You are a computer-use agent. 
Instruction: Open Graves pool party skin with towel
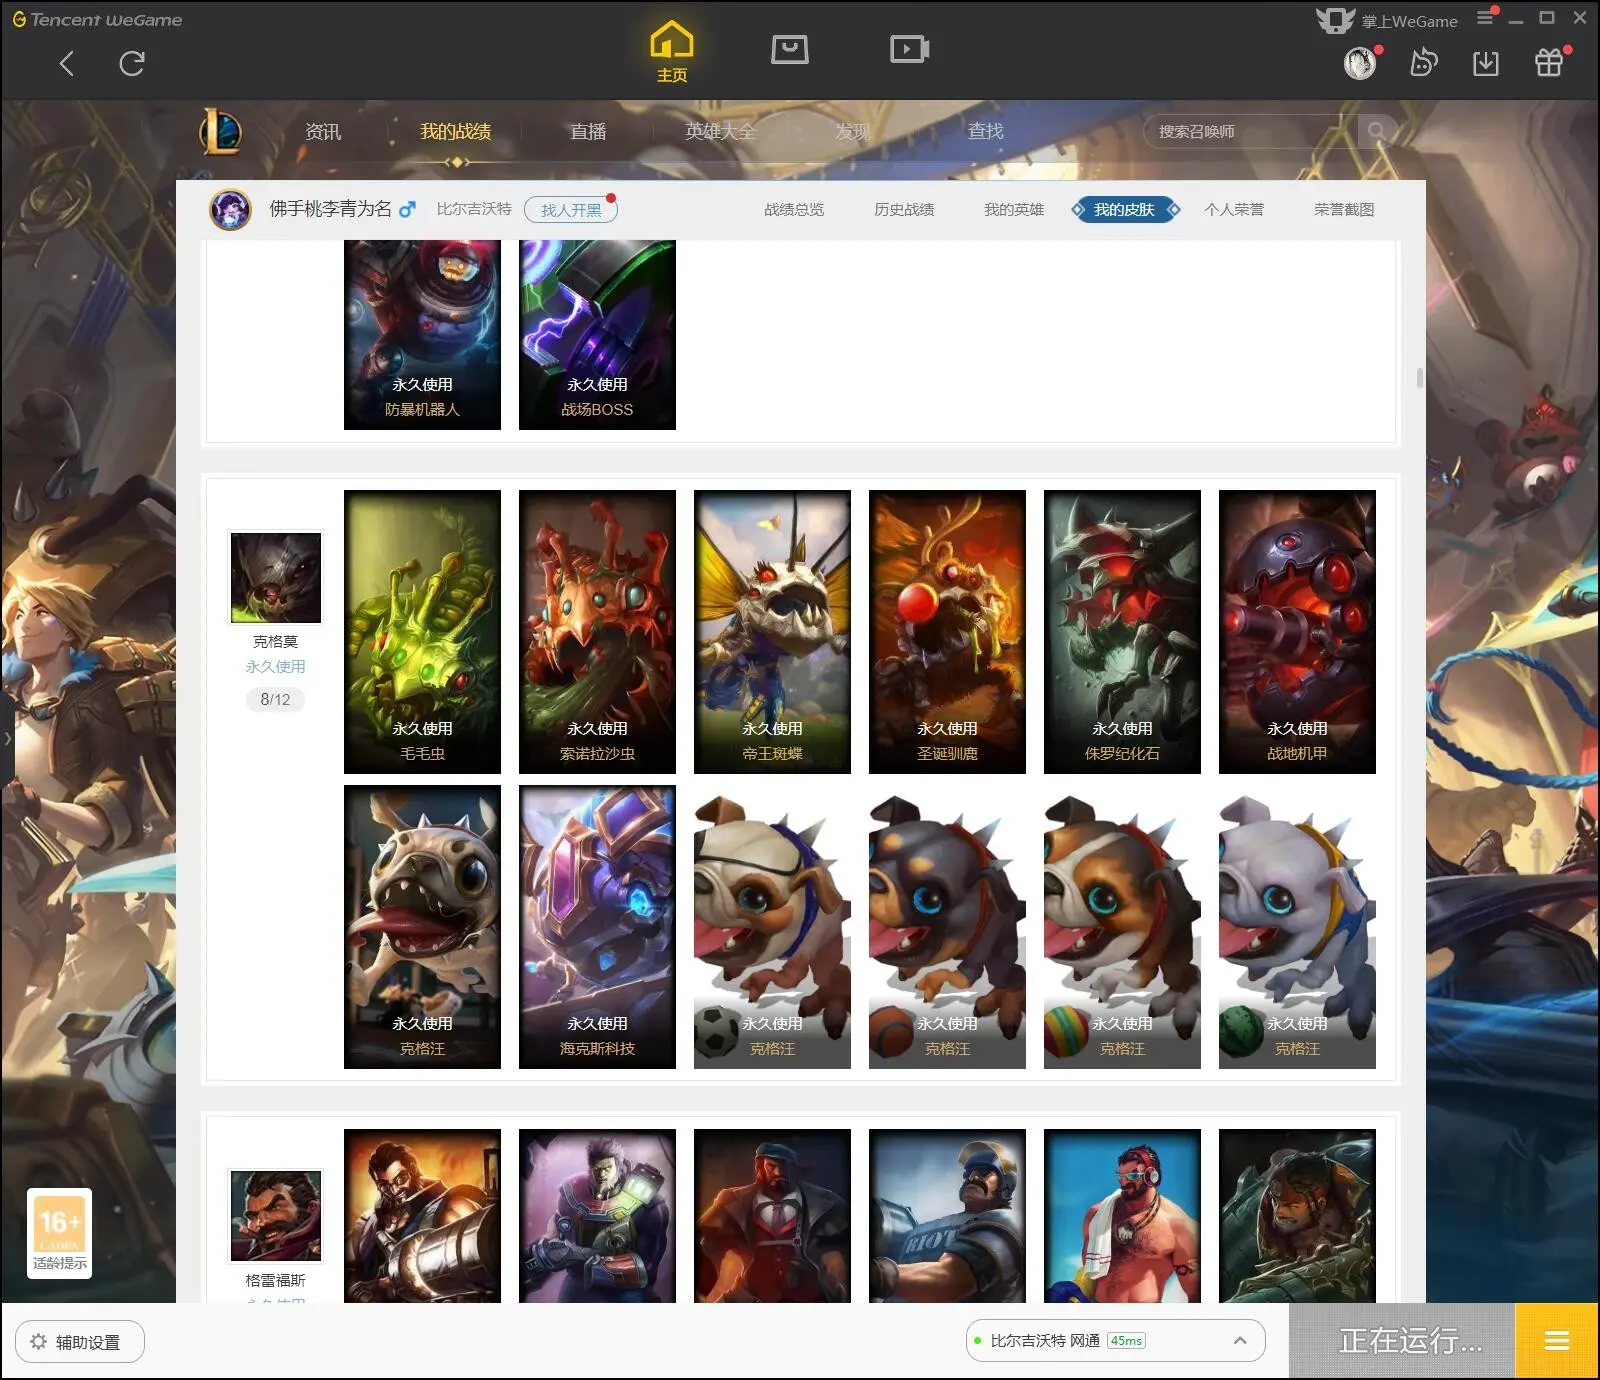[1122, 1216]
